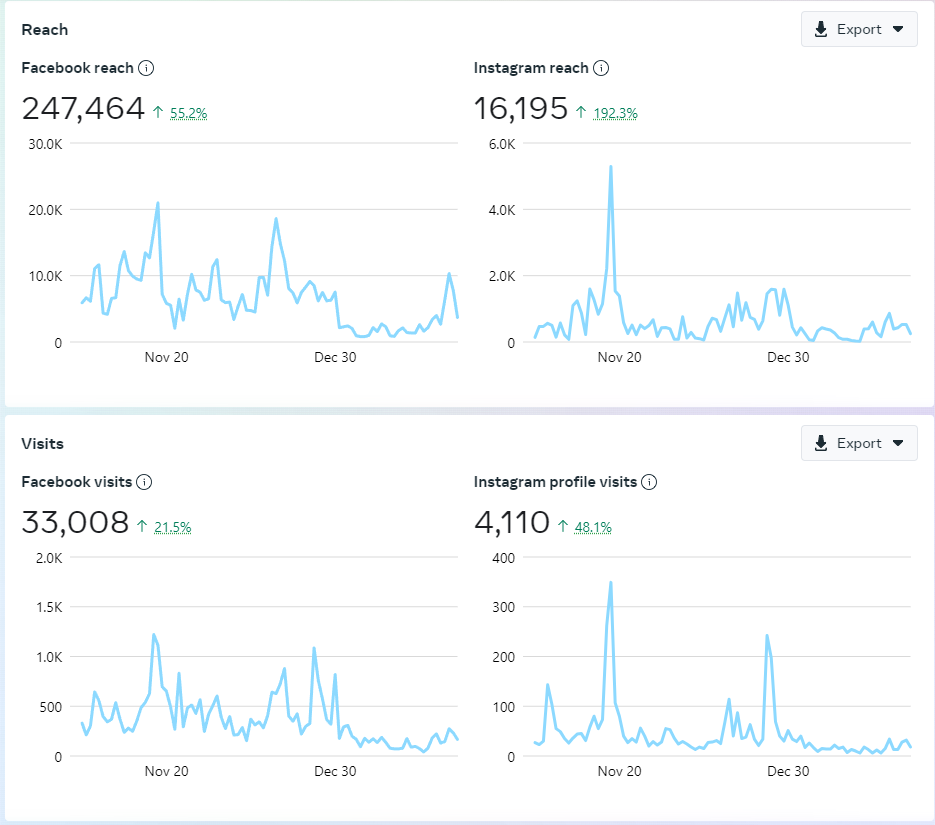Image resolution: width=935 pixels, height=825 pixels.
Task: Click the info icon beside Instagram reach
Action: point(601,68)
